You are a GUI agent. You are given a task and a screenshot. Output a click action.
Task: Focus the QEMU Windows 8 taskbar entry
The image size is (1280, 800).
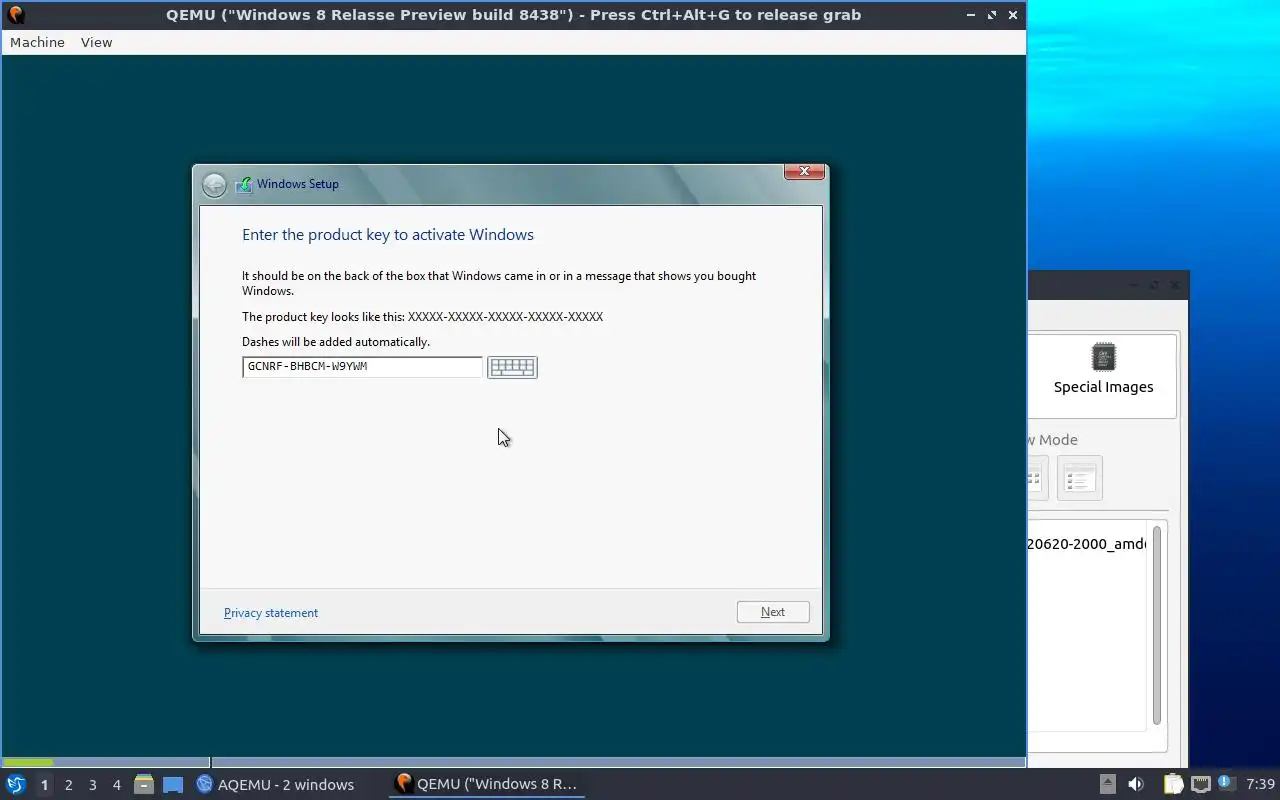pyautogui.click(x=487, y=785)
